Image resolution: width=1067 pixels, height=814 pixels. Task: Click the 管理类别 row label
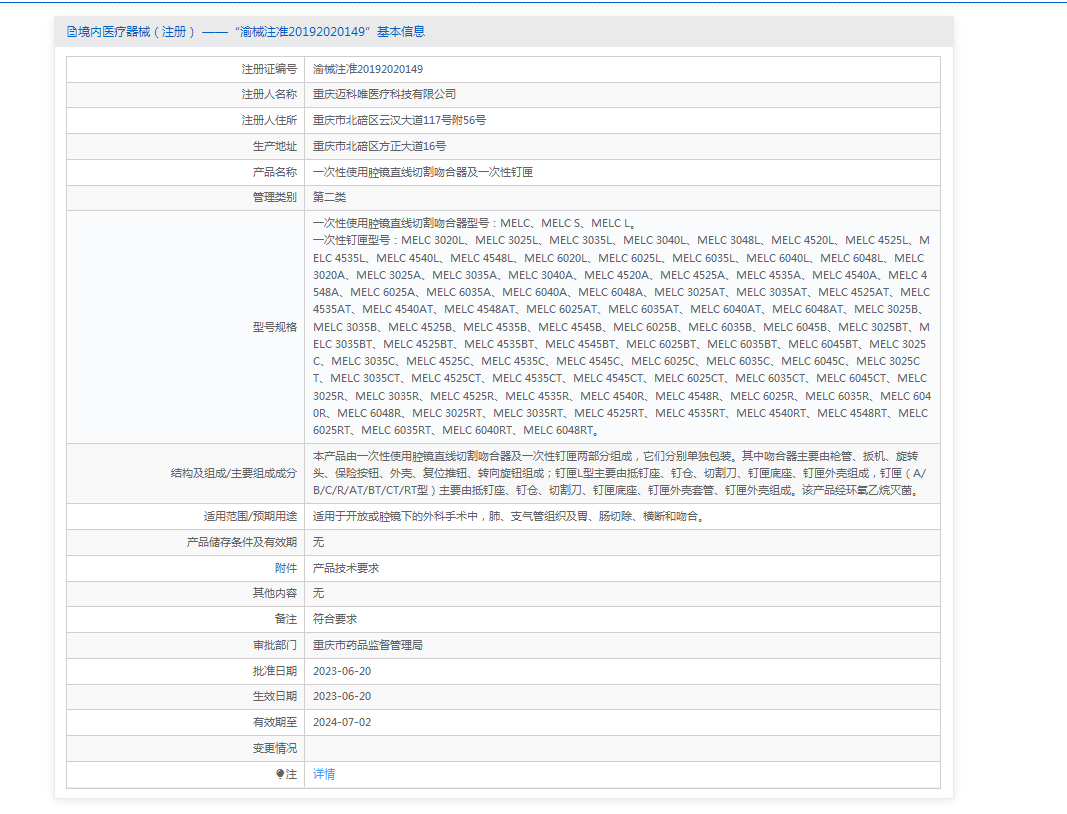click(x=275, y=197)
